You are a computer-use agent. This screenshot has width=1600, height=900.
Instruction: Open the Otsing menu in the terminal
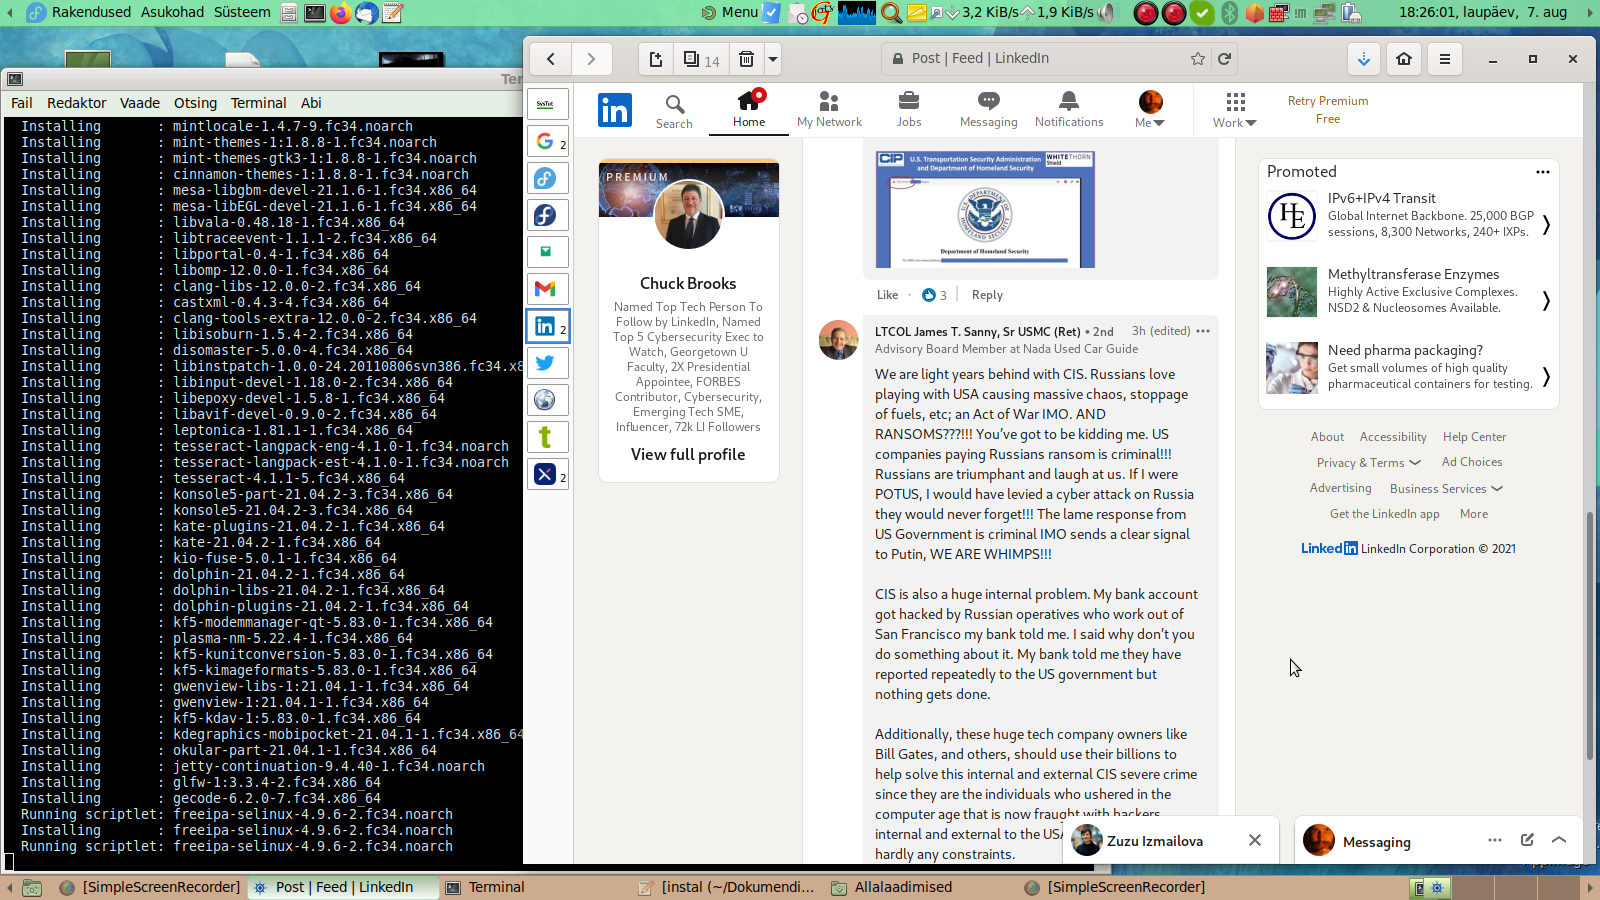tap(195, 103)
